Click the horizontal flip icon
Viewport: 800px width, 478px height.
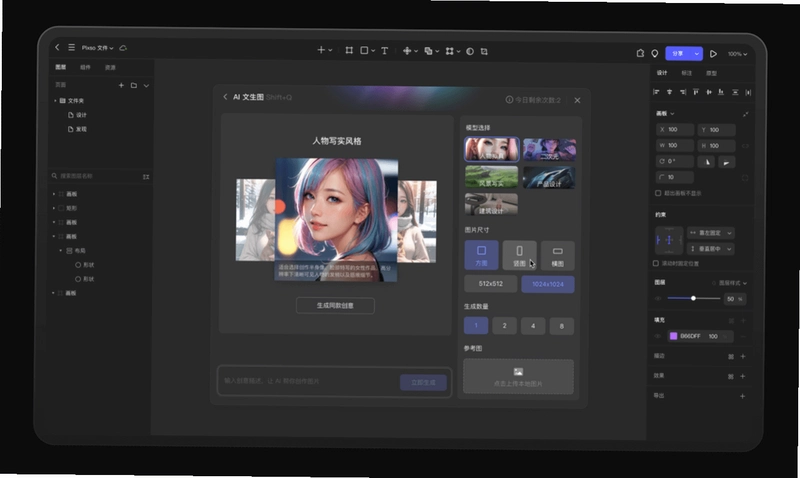point(707,162)
